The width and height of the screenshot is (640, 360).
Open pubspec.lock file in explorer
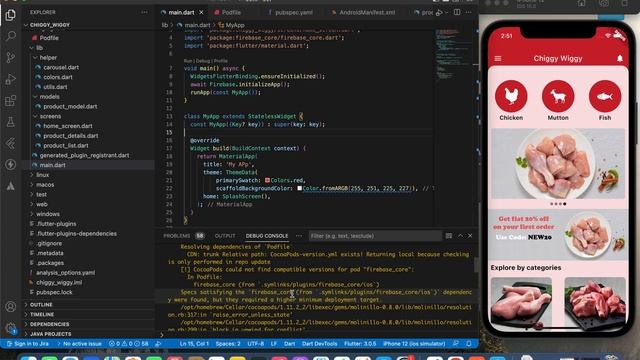click(x=54, y=292)
